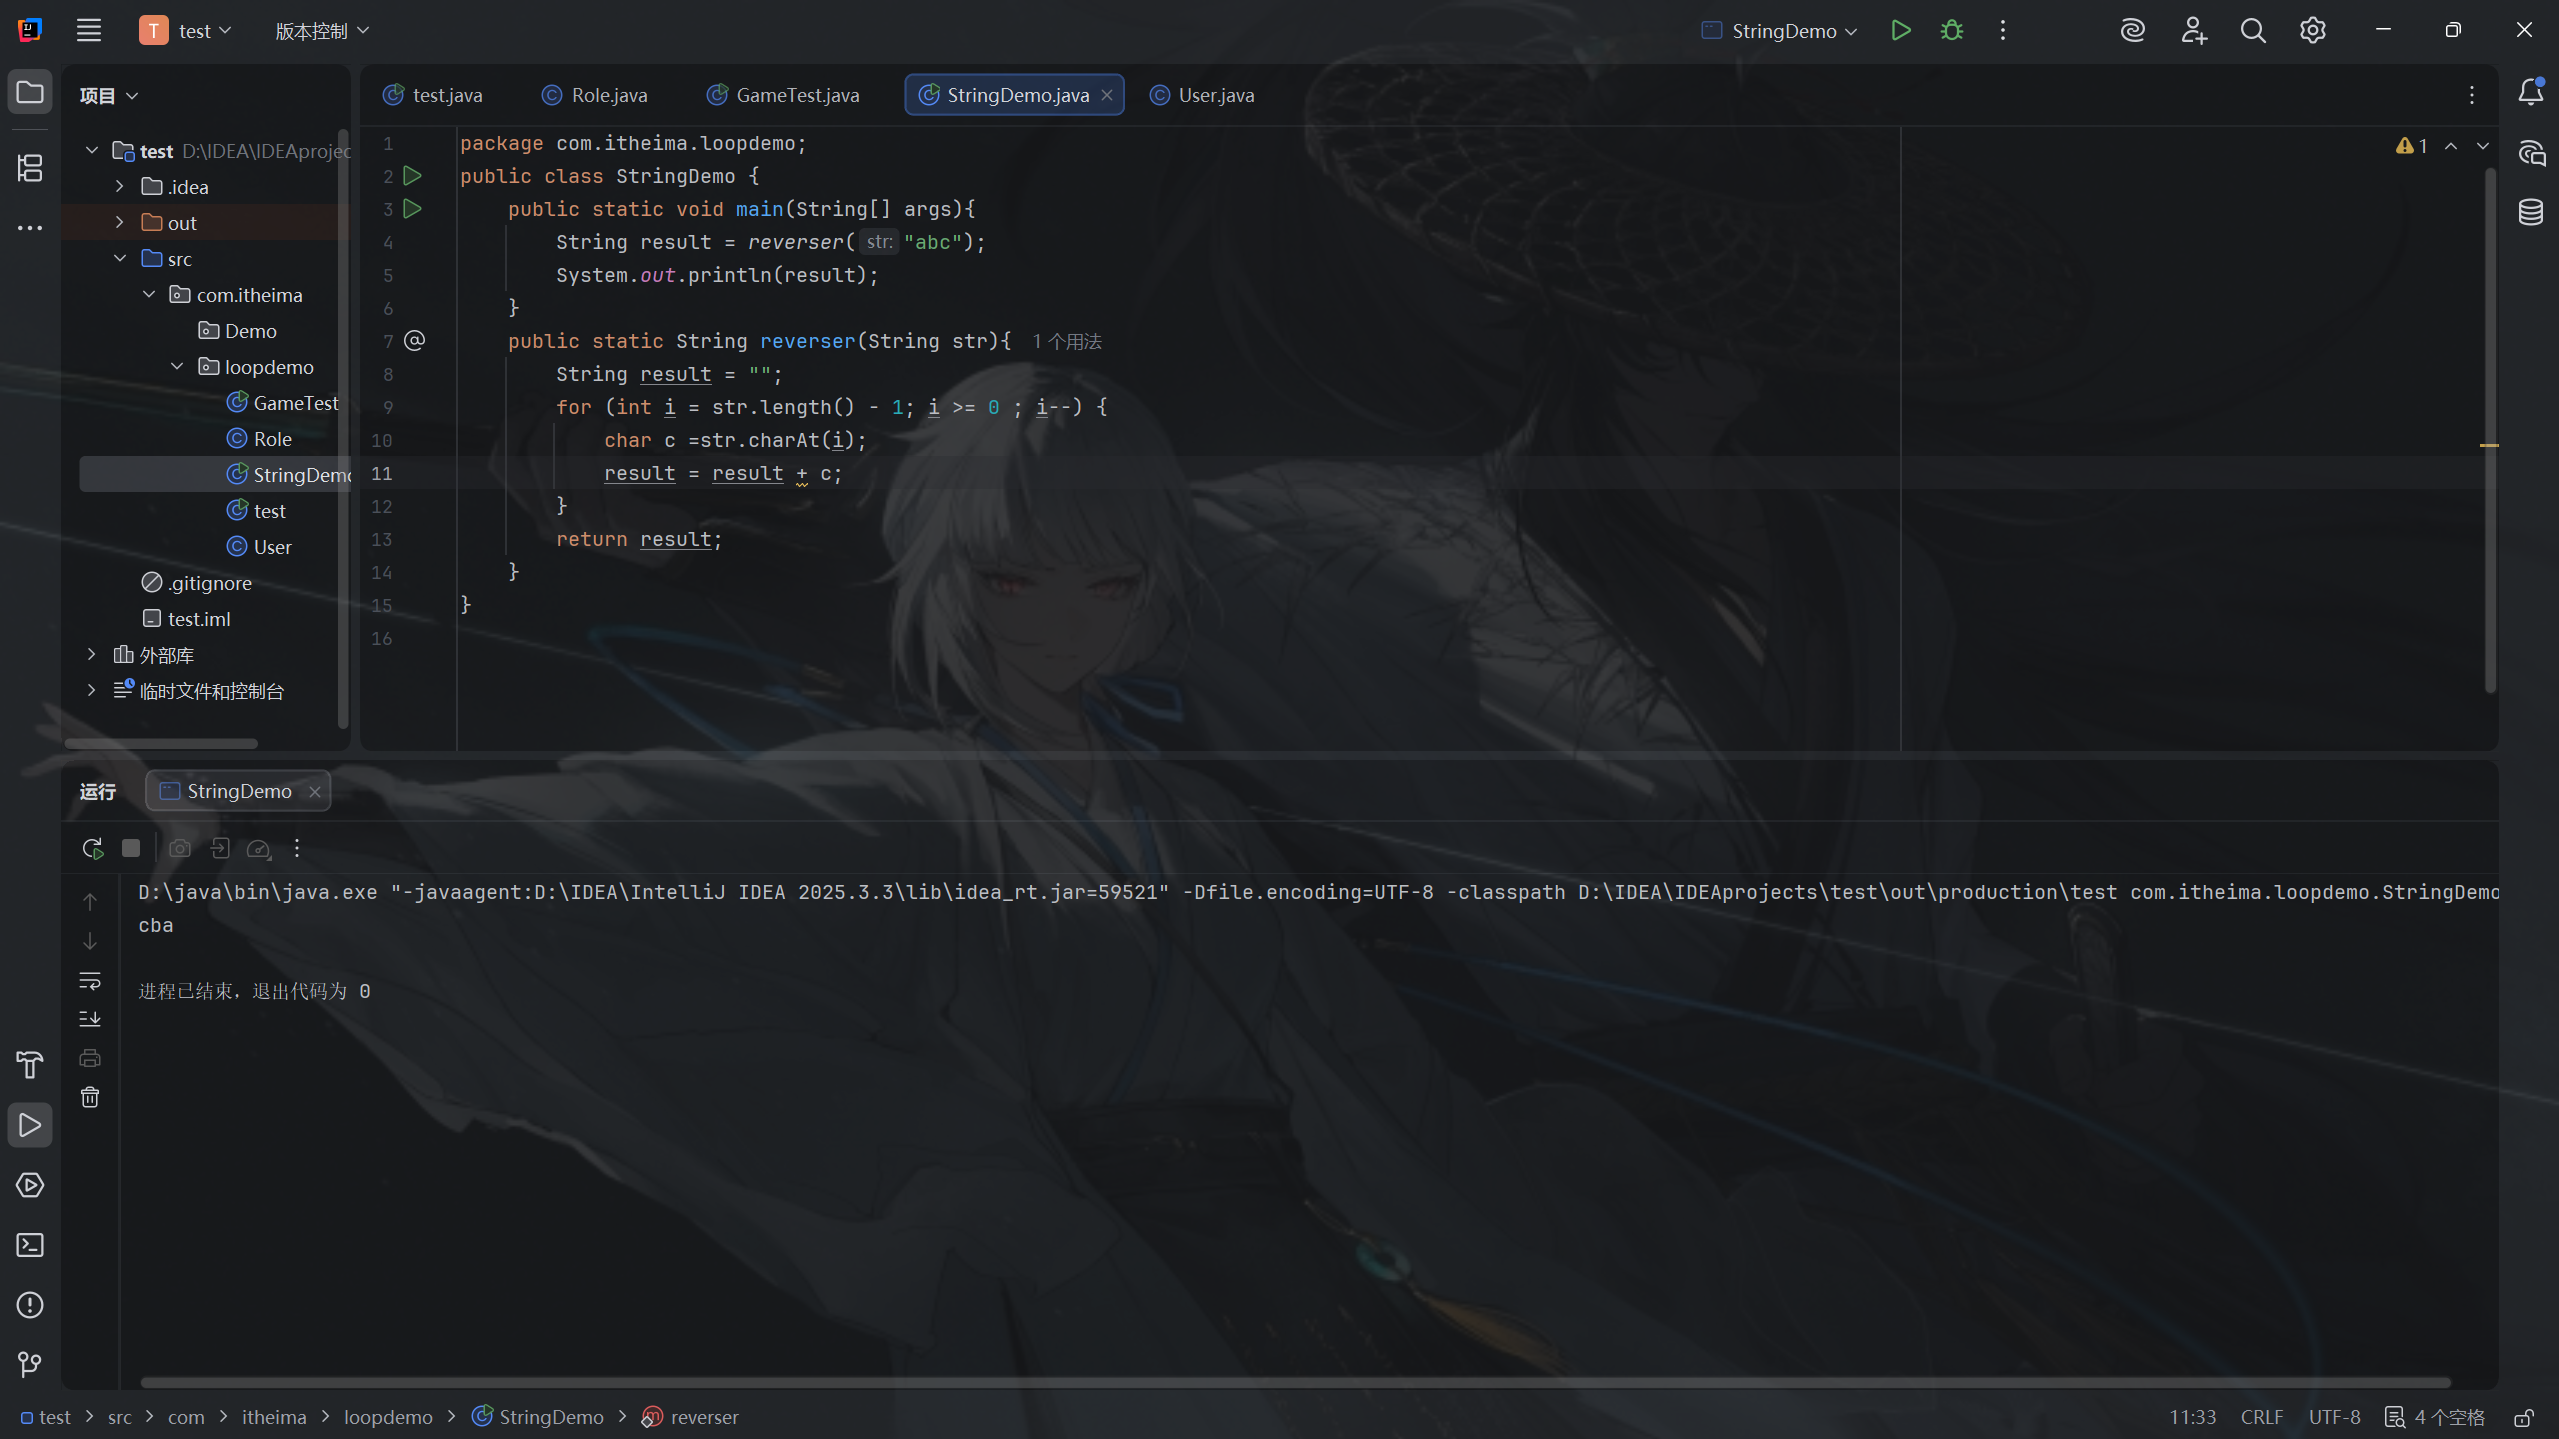The image size is (2559, 1439).
Task: Rerun StringDemo in run panel
Action: click(92, 849)
